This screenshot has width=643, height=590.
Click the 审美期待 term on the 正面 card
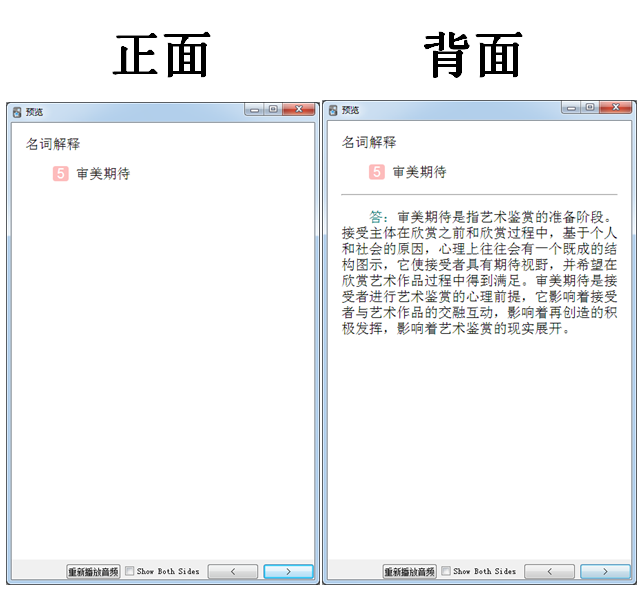click(103, 173)
